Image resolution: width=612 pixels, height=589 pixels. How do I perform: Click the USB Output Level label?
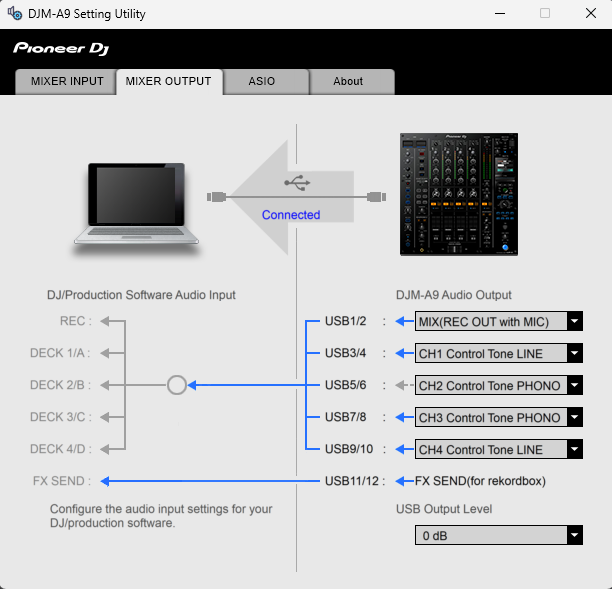click(444, 509)
